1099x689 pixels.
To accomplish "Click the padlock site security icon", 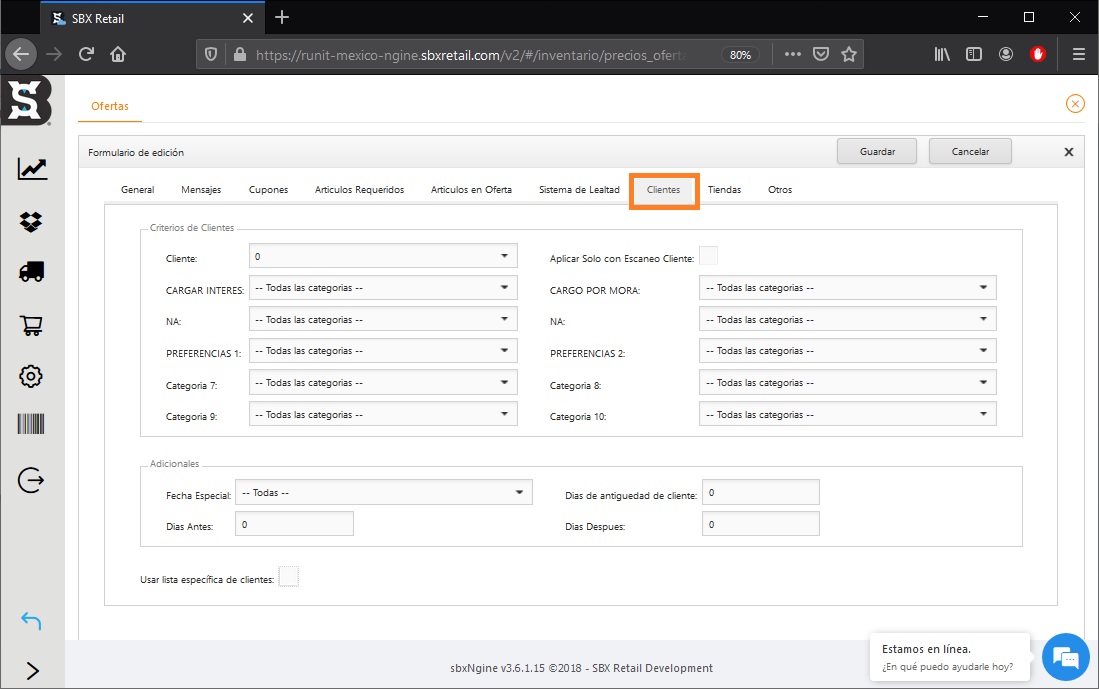I will coord(240,54).
